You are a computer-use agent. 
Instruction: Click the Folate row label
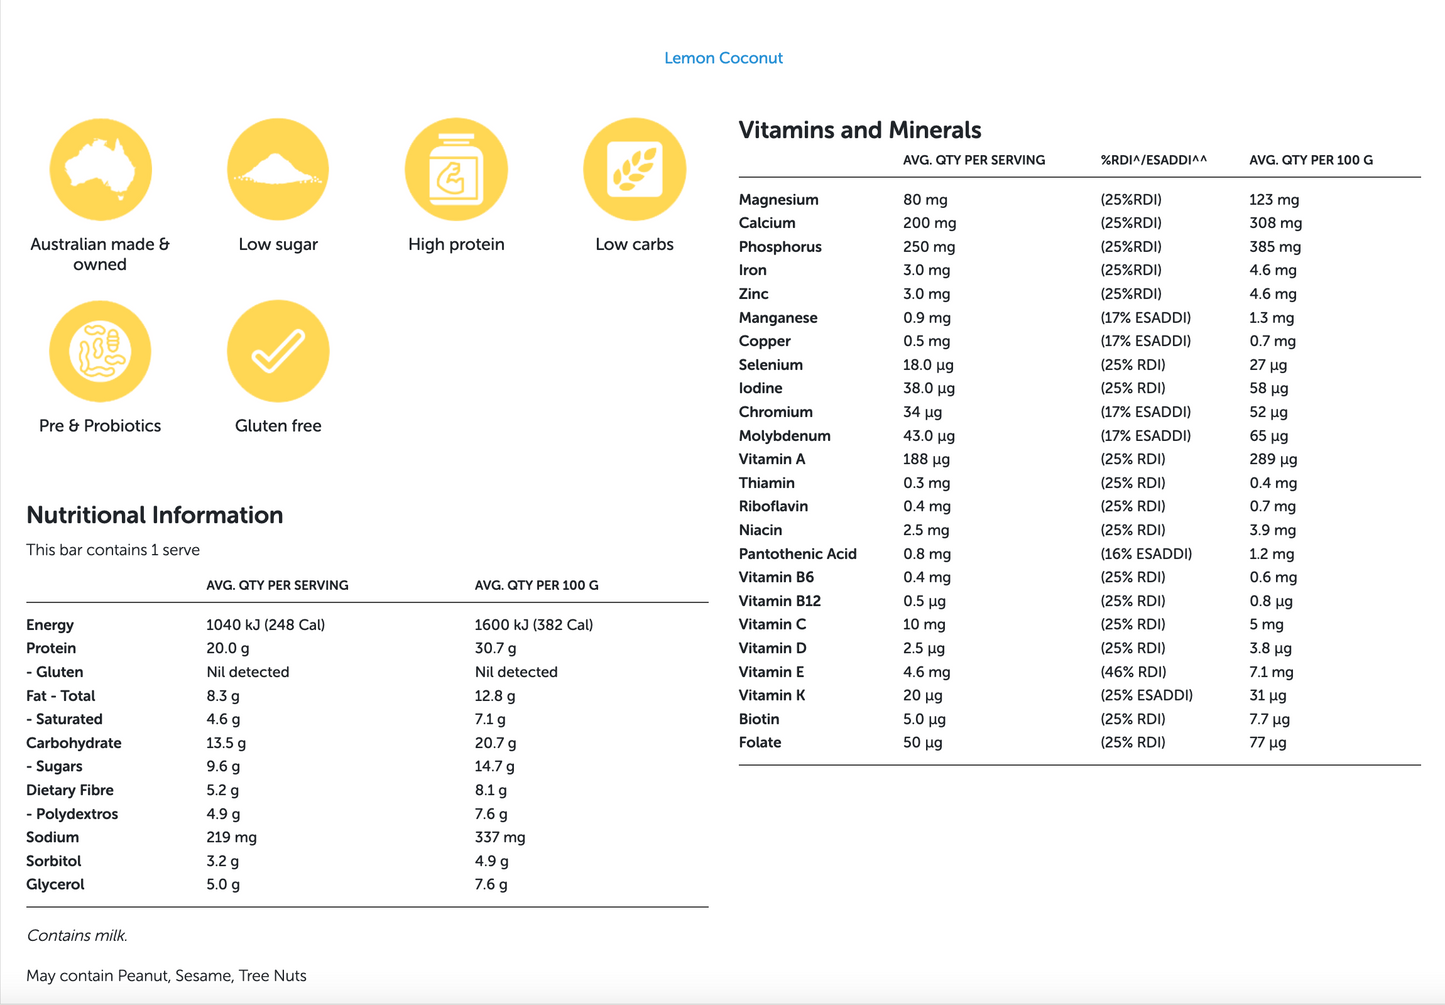pos(760,742)
